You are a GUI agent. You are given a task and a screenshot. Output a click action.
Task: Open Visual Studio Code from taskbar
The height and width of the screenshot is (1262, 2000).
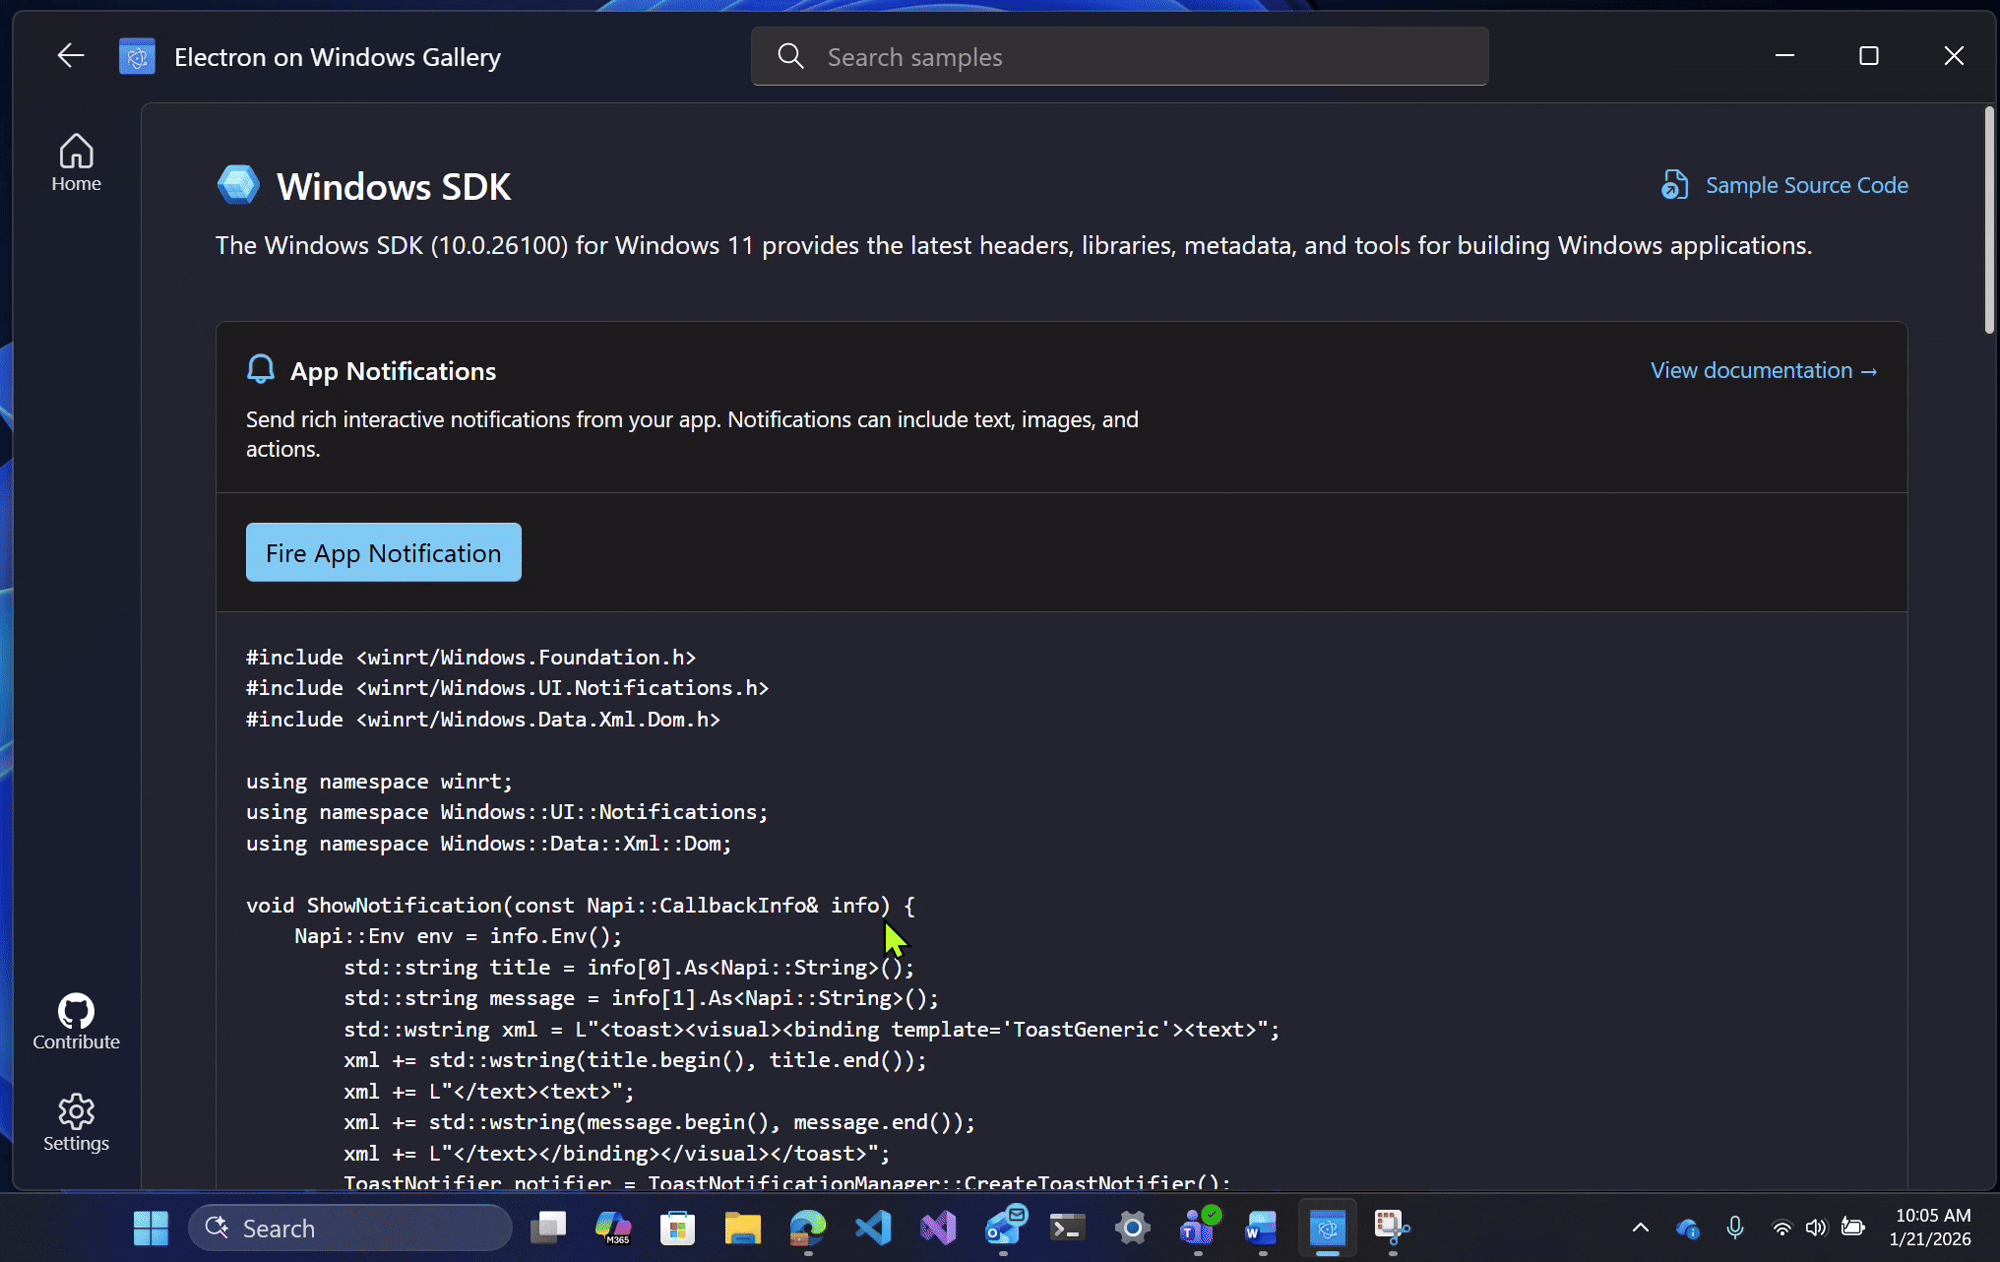(x=873, y=1227)
